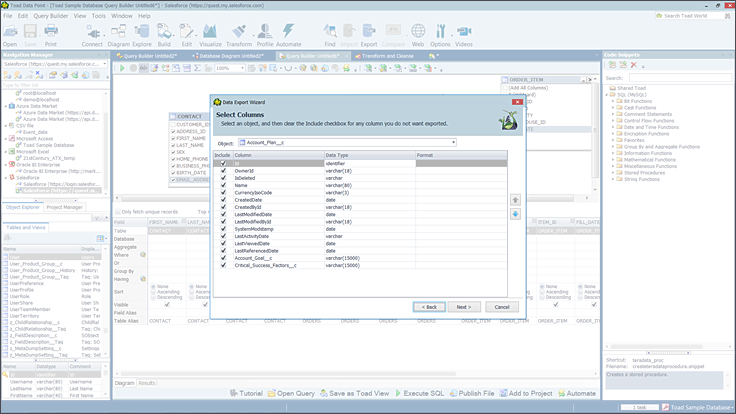Uncheck Include for CreatedDate column
This screenshot has height=414, width=736.
223,199
